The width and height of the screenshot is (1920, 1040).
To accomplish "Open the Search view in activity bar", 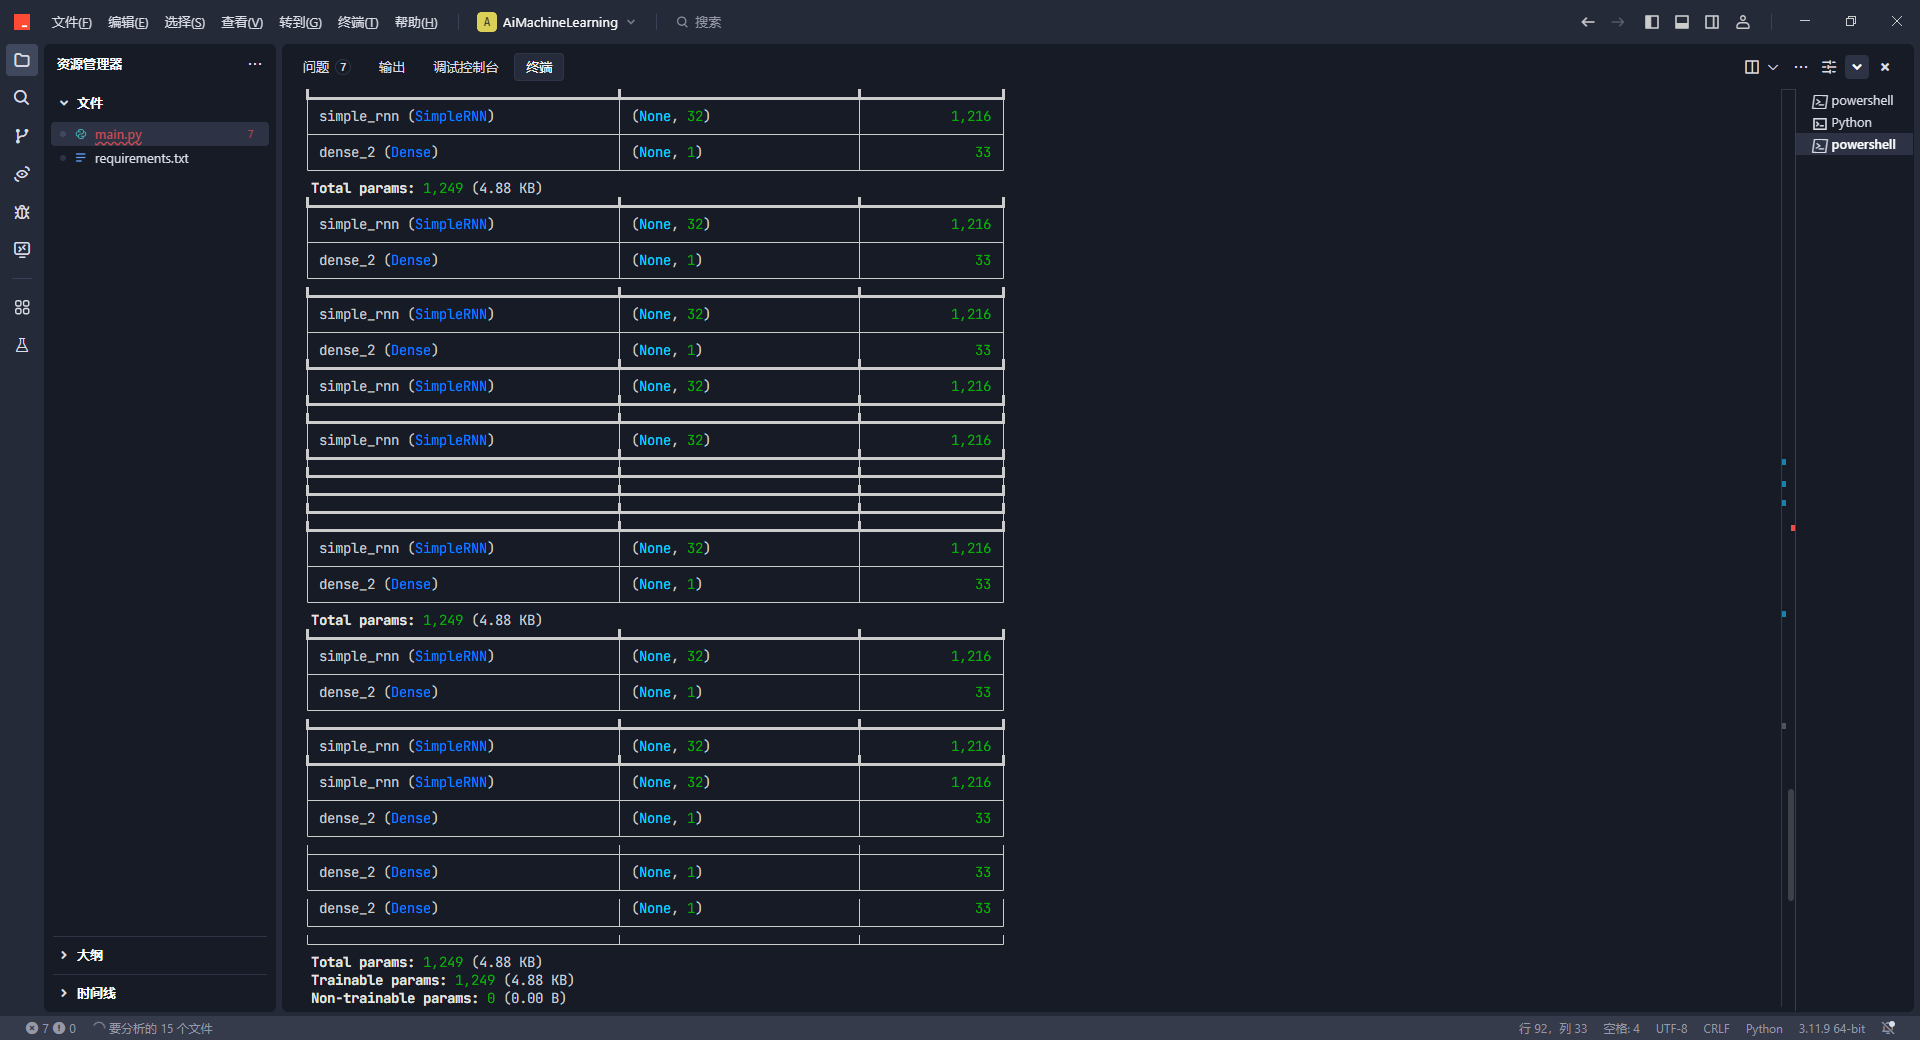I will click(22, 98).
